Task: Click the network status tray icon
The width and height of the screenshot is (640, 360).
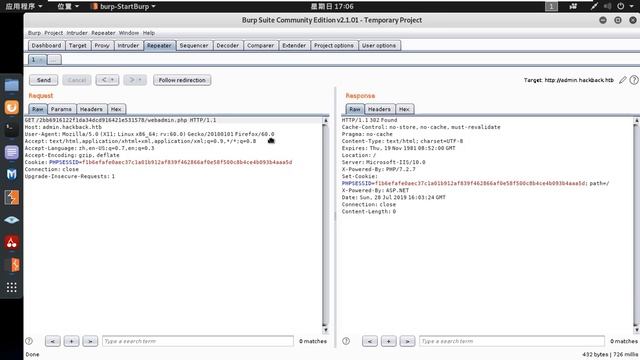Action: pyautogui.click(x=573, y=6)
